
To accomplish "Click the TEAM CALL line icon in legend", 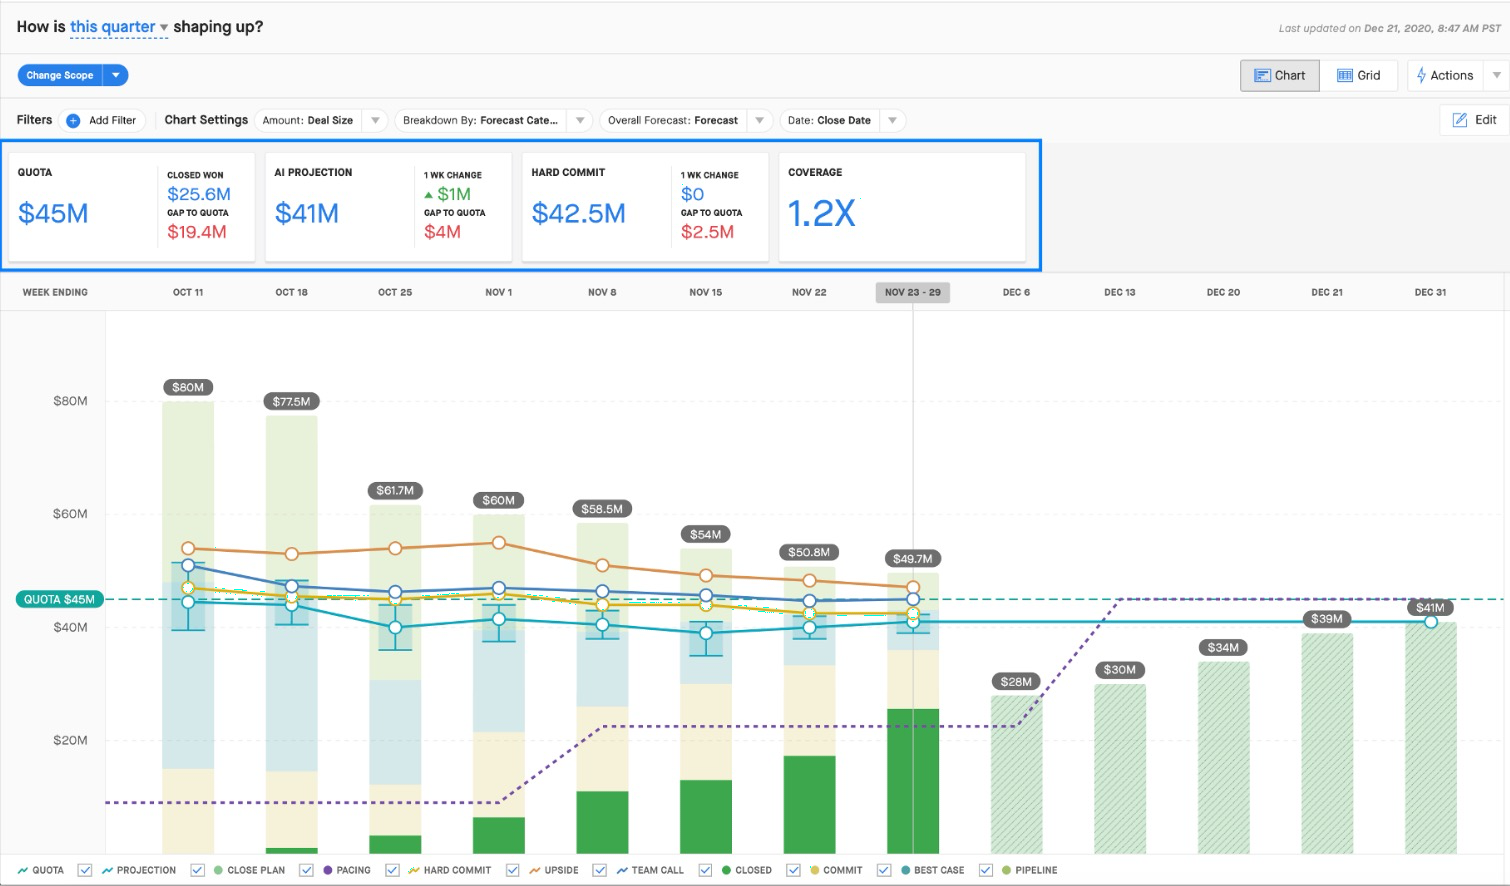I will tap(622, 870).
